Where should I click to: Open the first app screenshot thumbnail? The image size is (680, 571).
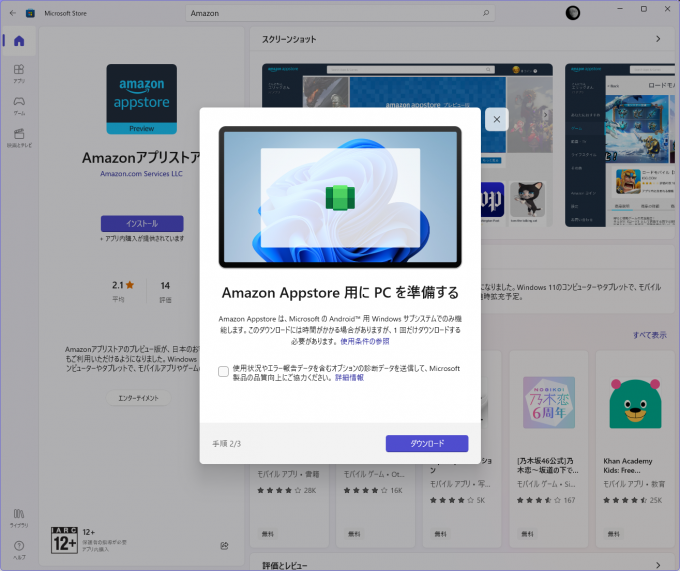tap(407, 145)
